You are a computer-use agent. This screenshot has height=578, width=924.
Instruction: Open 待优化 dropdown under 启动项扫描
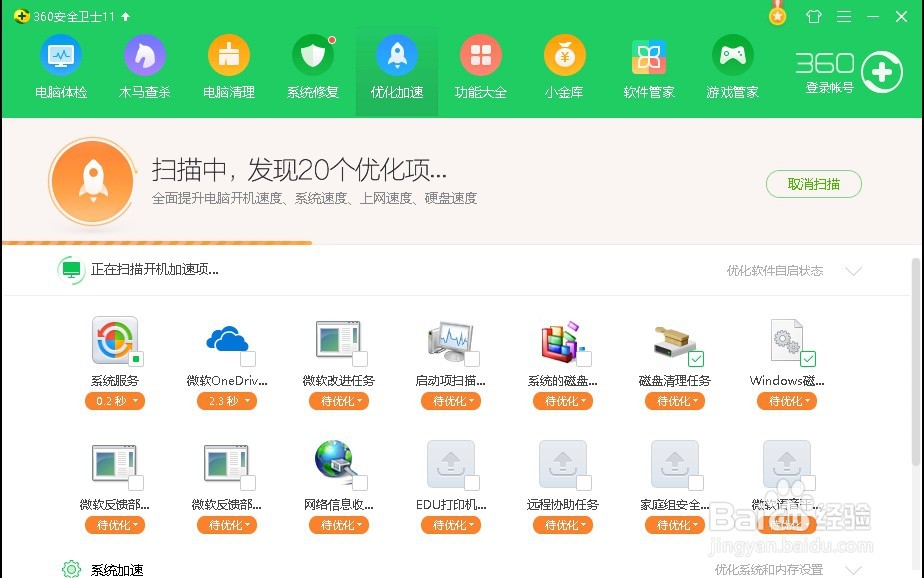point(451,401)
